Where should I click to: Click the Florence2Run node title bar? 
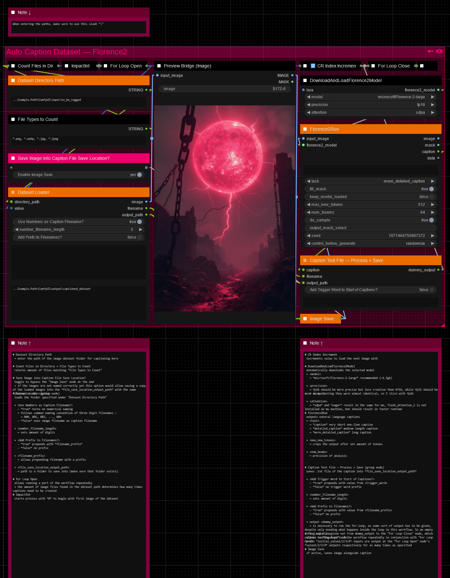tap(371, 129)
